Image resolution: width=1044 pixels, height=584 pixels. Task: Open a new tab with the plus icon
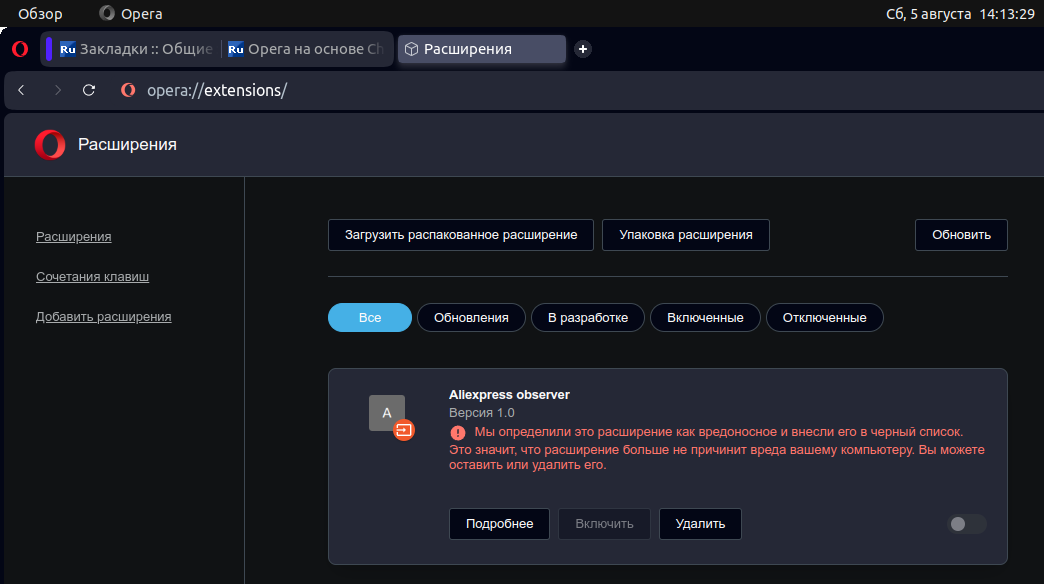[x=583, y=49]
